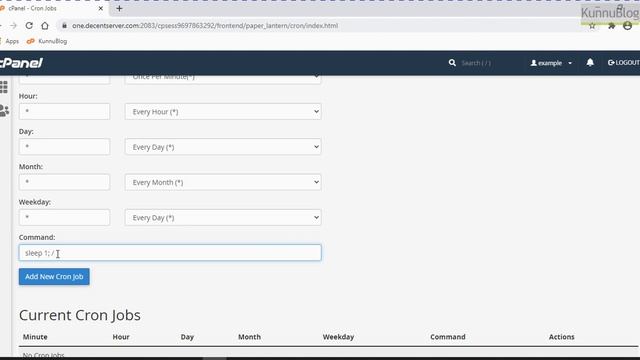Viewport: 640px width, 360px height.
Task: Click the padlock site info icon
Action: 64,25
